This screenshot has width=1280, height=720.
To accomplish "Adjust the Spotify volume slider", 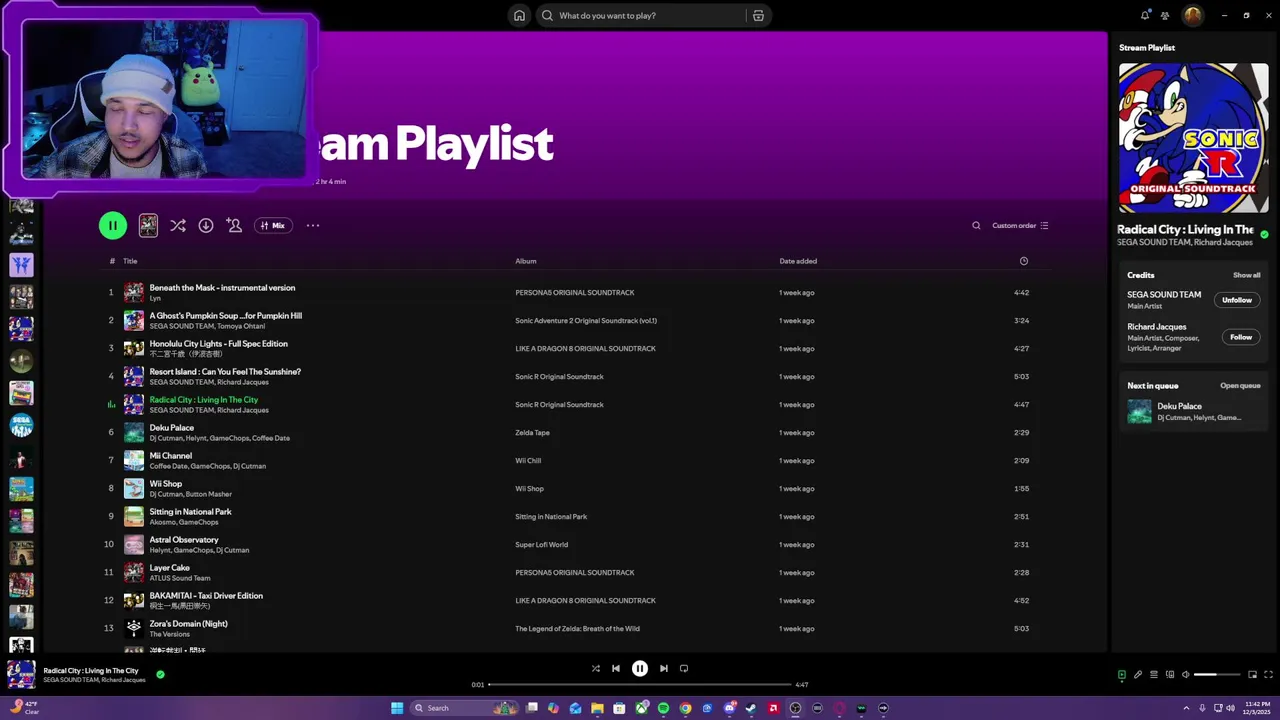I will pyautogui.click(x=1217, y=675).
